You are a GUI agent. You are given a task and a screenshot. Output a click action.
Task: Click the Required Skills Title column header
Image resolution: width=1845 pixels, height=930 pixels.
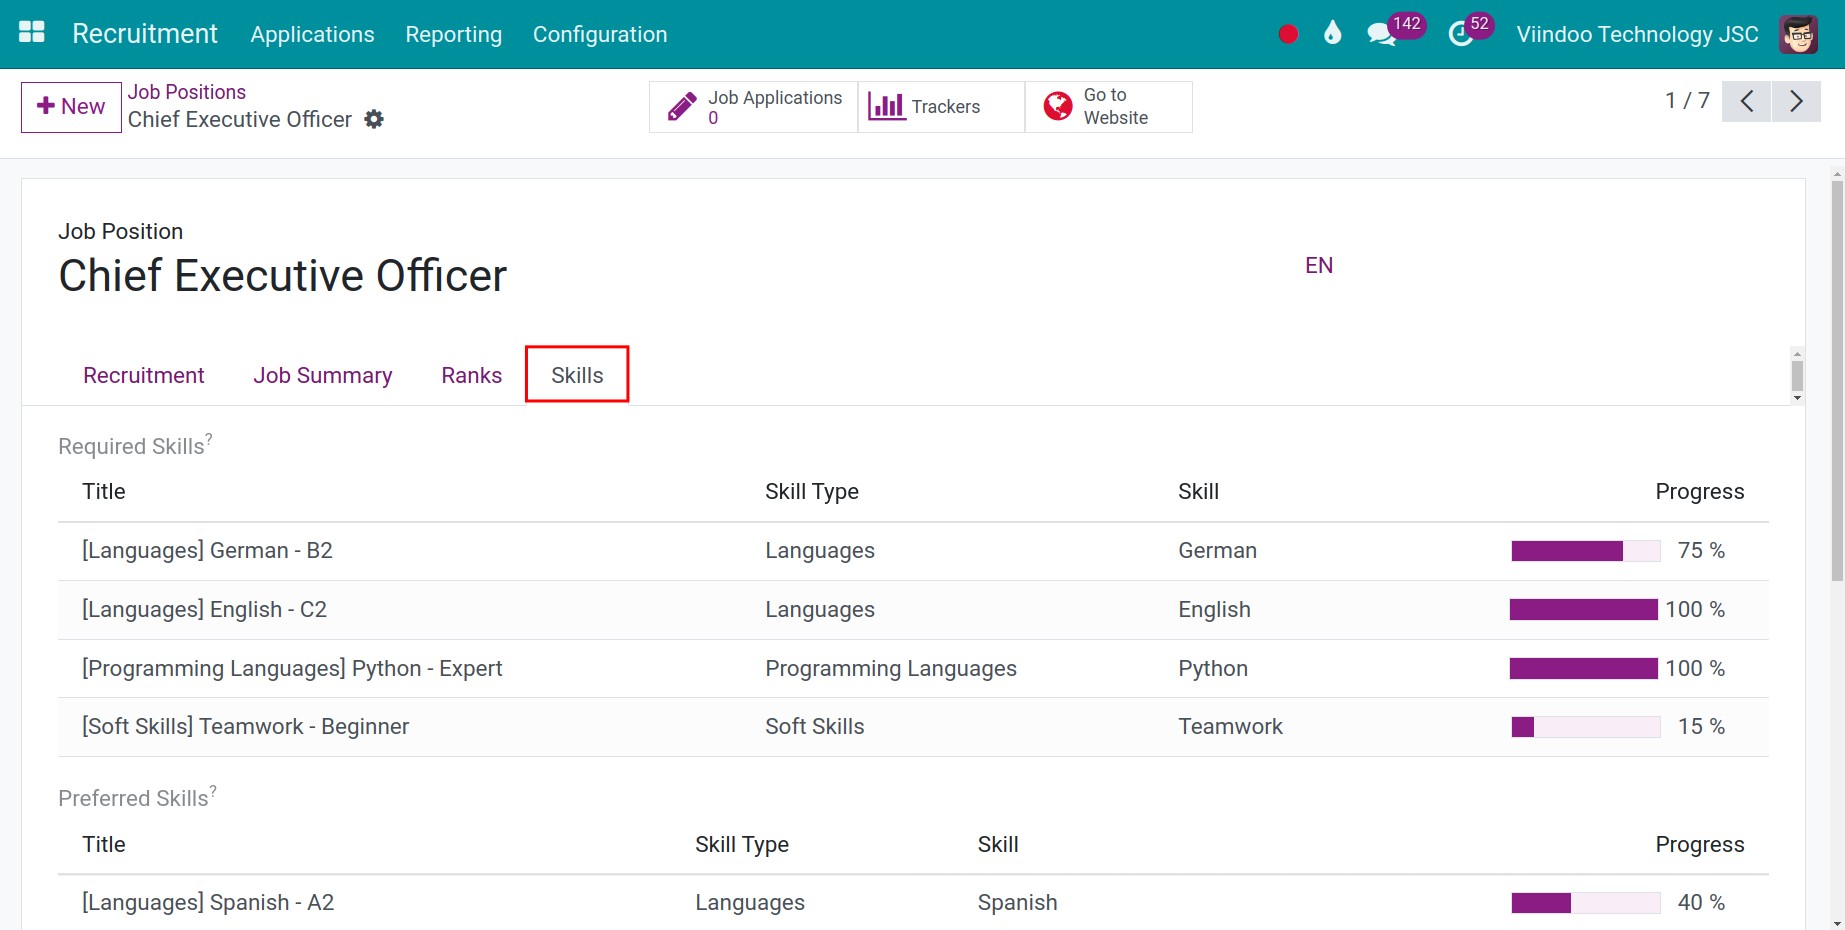click(104, 491)
